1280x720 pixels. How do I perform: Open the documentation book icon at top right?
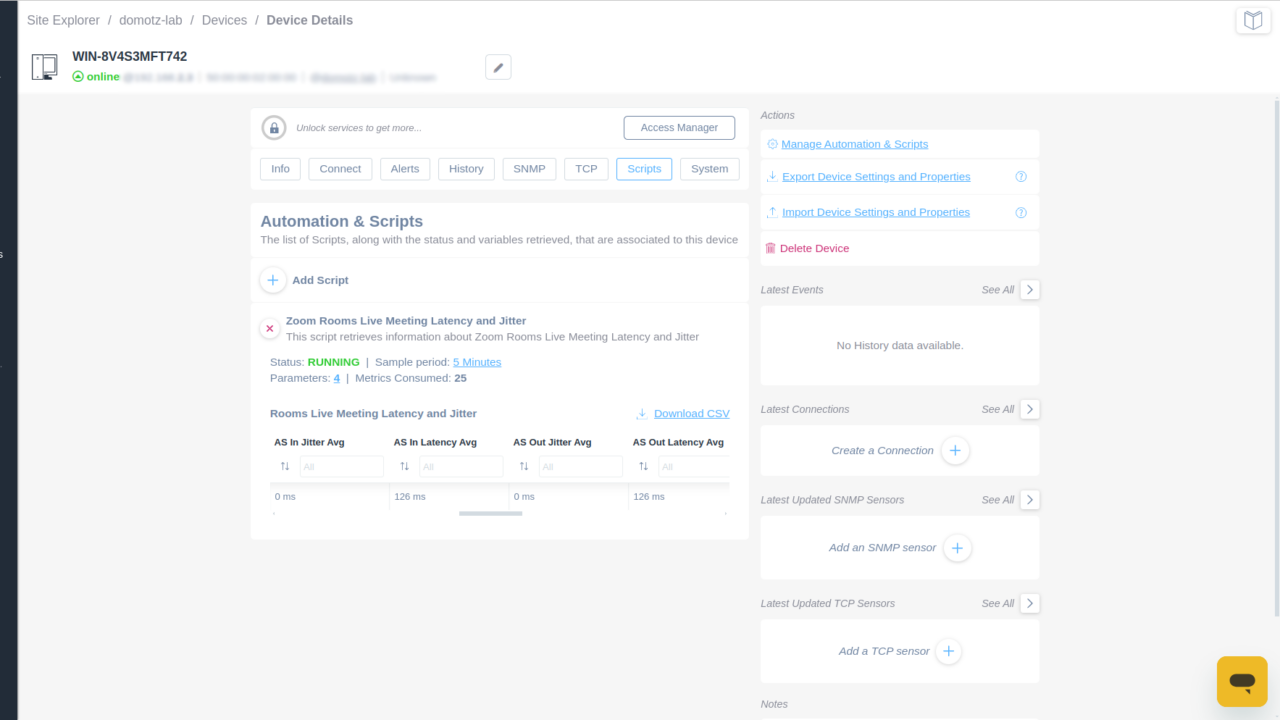(x=1253, y=20)
